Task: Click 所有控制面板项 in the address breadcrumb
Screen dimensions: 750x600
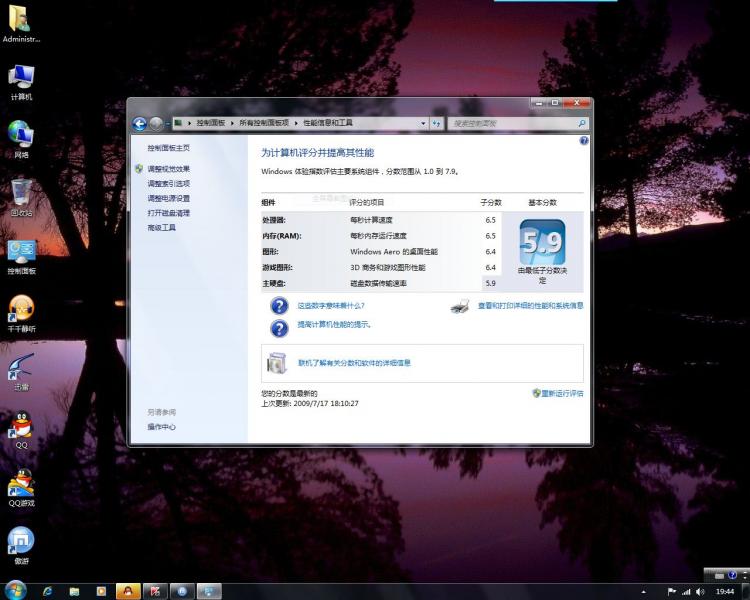Action: coord(264,123)
